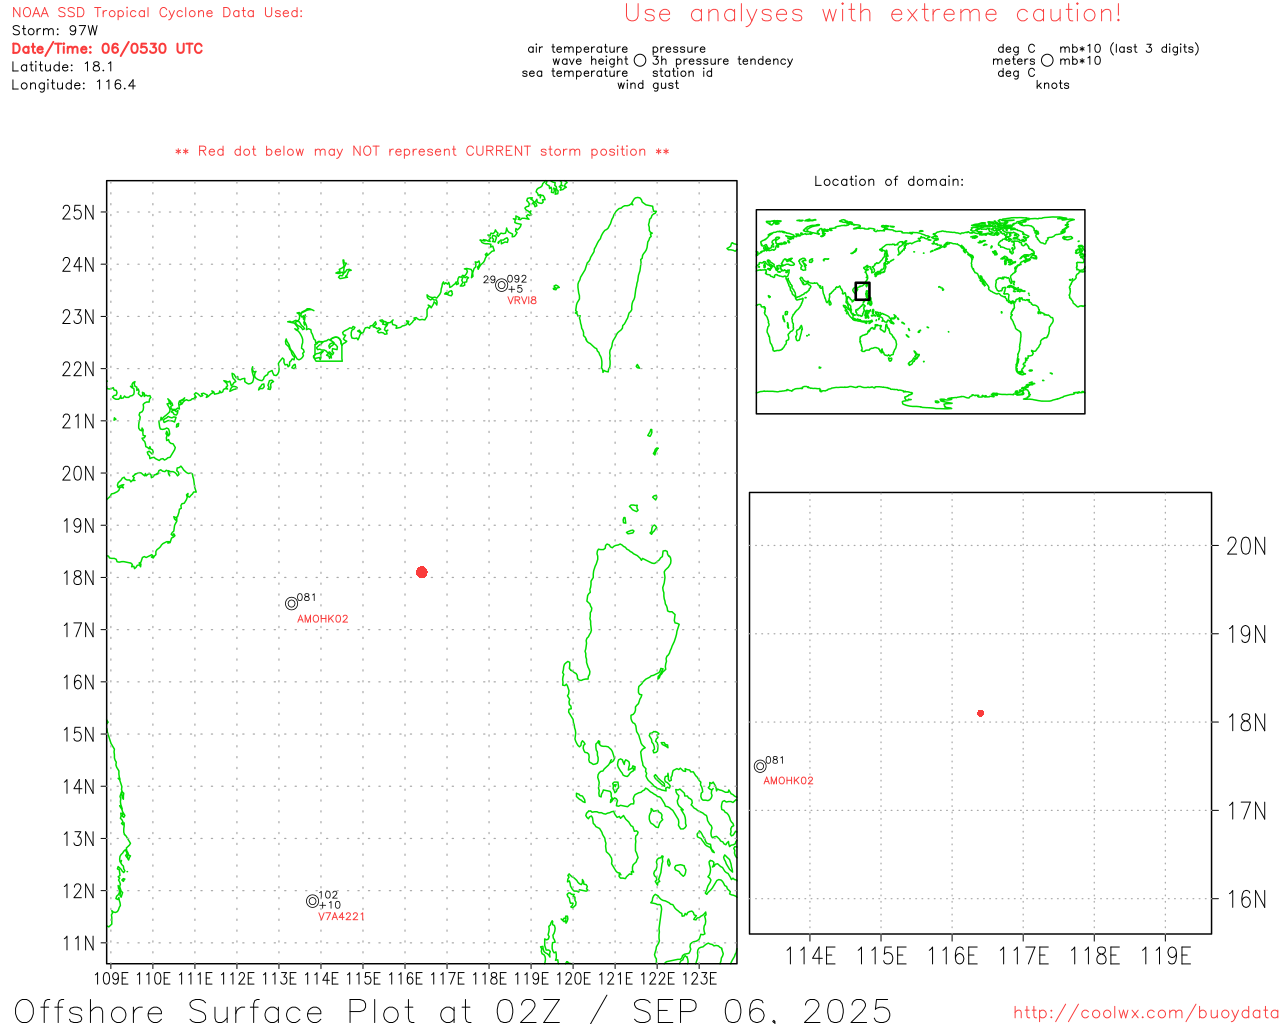The height and width of the screenshot is (1024, 1280).
Task: Click the '+10' pressure tendency near V7A4221
Action: pos(331,905)
